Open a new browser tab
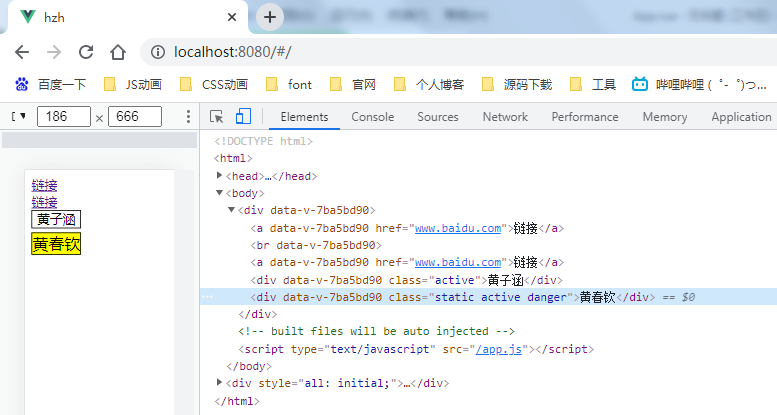777x415 pixels. [x=270, y=17]
